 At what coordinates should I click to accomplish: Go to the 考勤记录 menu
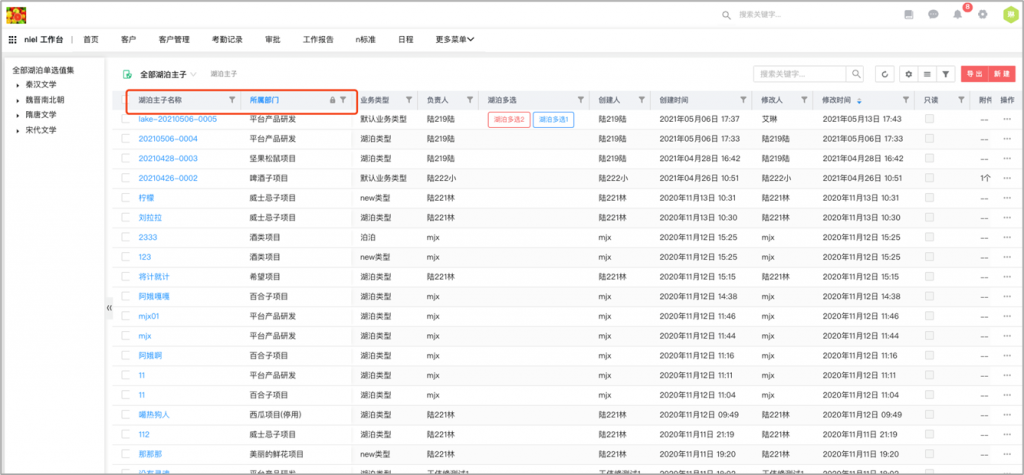click(x=227, y=39)
